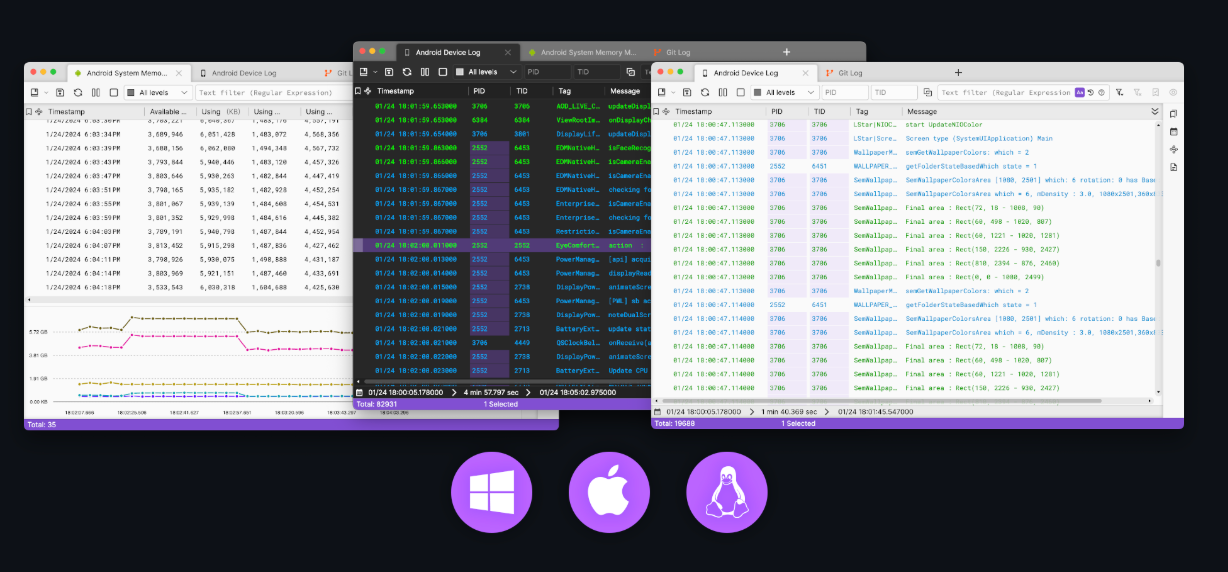Click calendar icon in right window sidebar
Screen dimensions: 1228x572
(1173, 131)
